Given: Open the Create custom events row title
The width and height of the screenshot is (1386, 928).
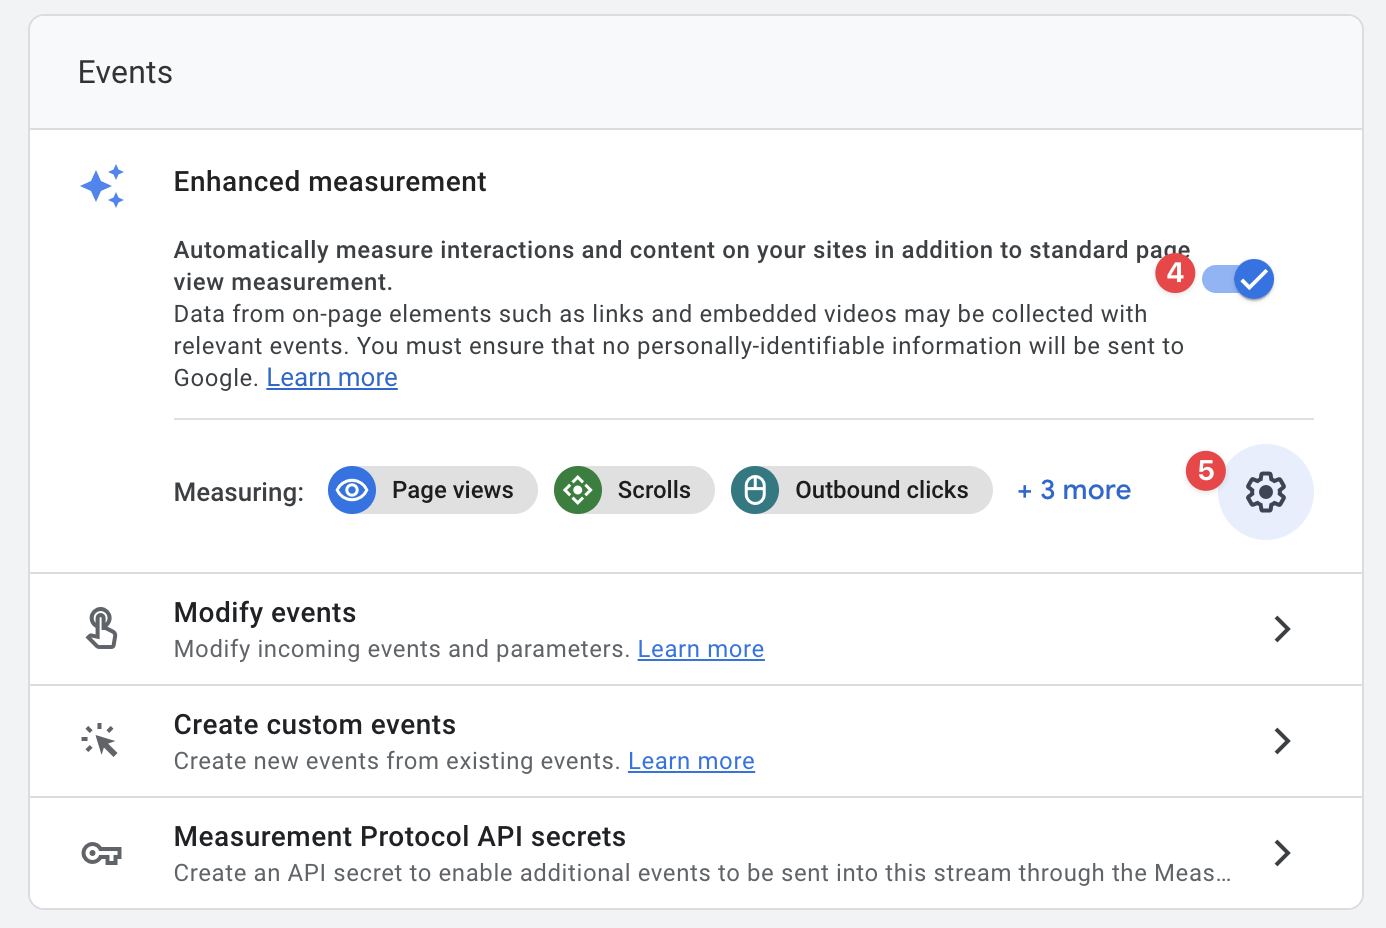Looking at the screenshot, I should click(315, 725).
